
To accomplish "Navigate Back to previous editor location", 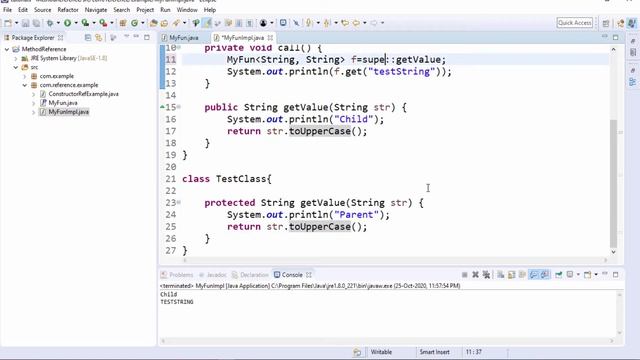I will tap(356, 23).
